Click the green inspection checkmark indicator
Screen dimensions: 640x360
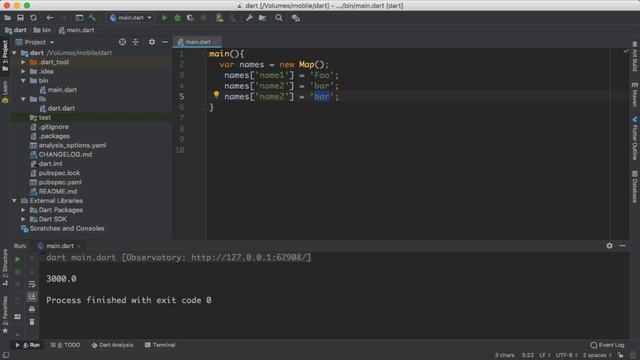(626, 51)
